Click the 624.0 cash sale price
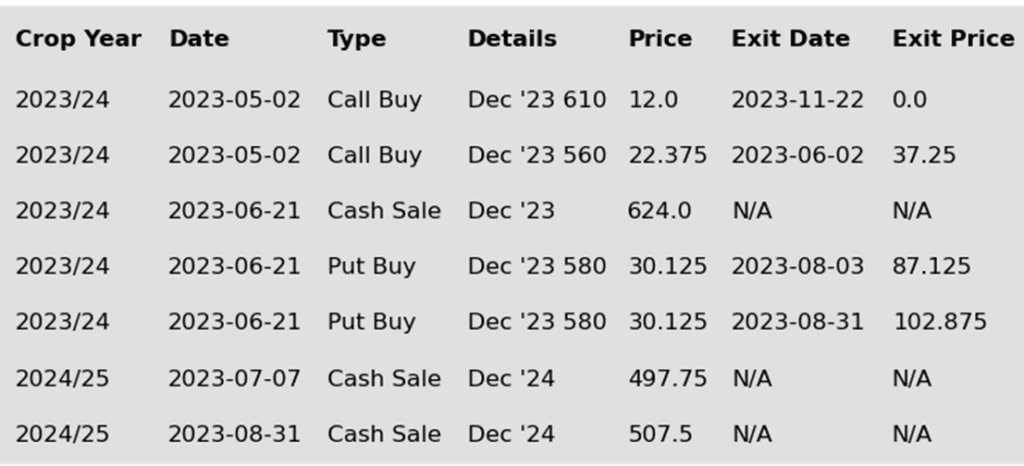This screenshot has height=466, width=1024. coord(660,211)
